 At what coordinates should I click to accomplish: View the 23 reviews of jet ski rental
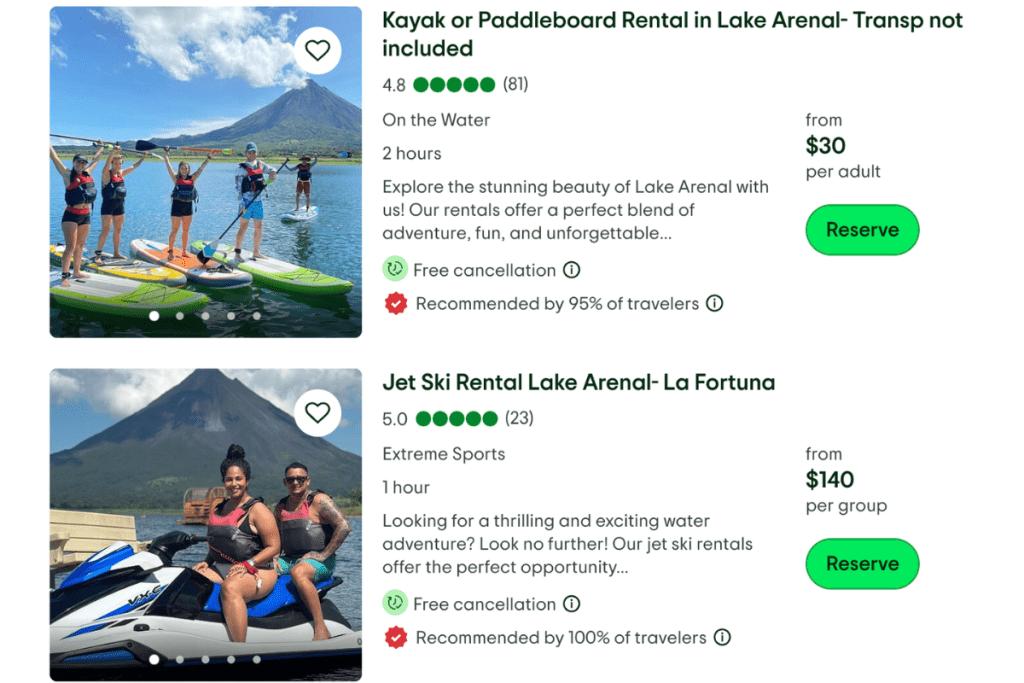click(x=519, y=418)
